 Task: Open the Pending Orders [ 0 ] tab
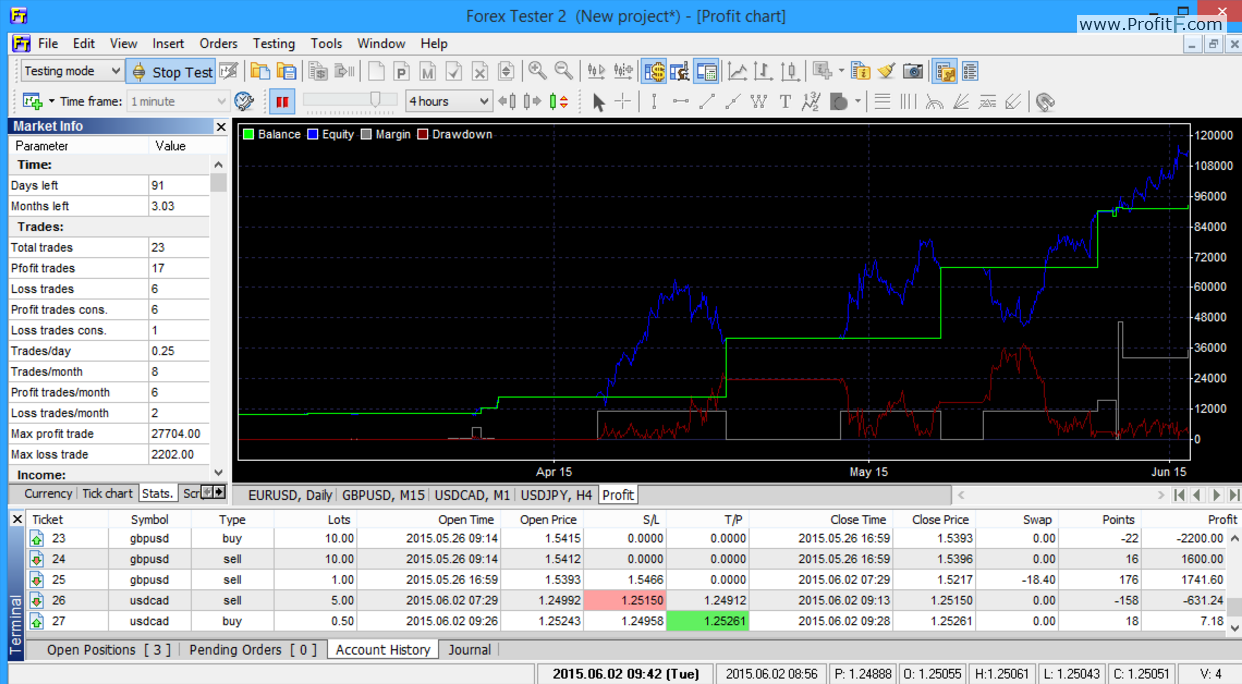tap(253, 650)
